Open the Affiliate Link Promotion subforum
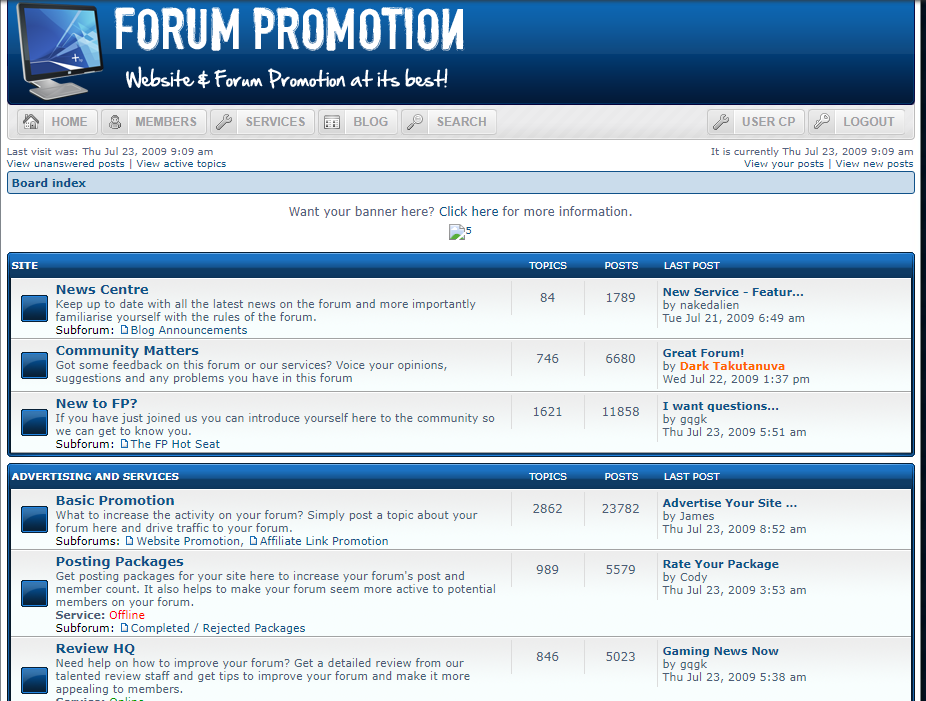The image size is (926, 701). click(324, 541)
